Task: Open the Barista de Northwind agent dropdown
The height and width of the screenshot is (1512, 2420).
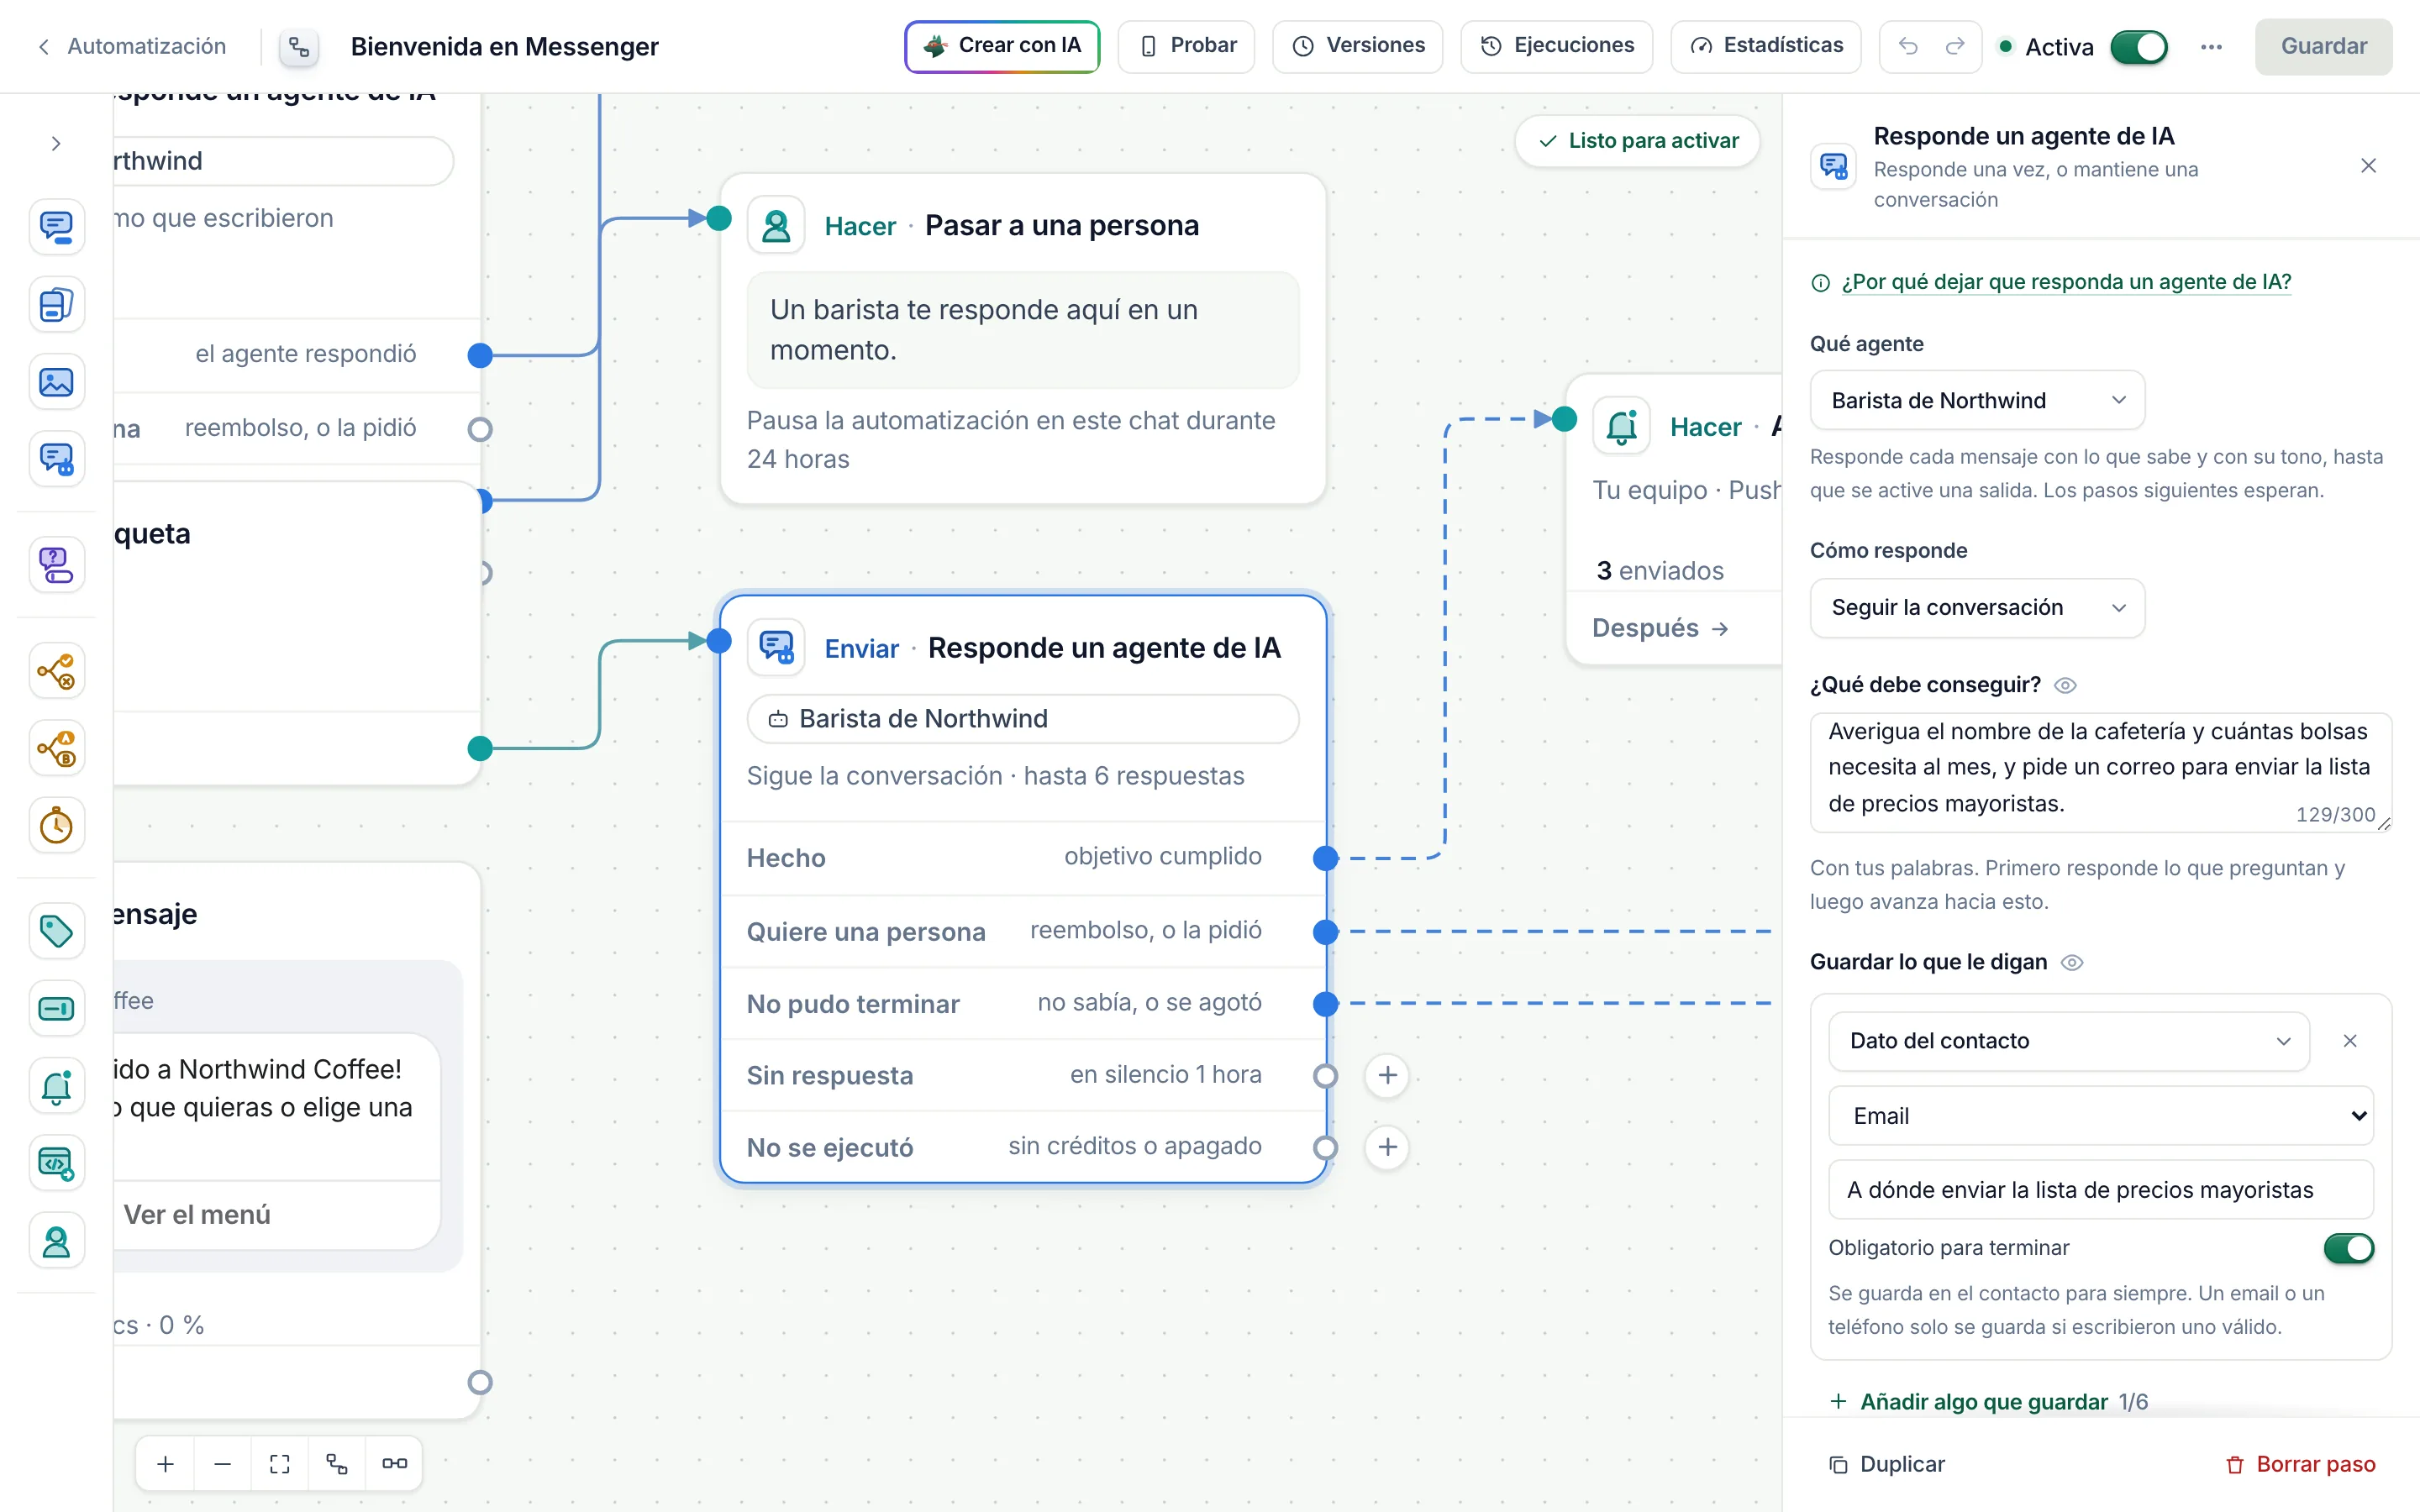Action: tap(1977, 400)
